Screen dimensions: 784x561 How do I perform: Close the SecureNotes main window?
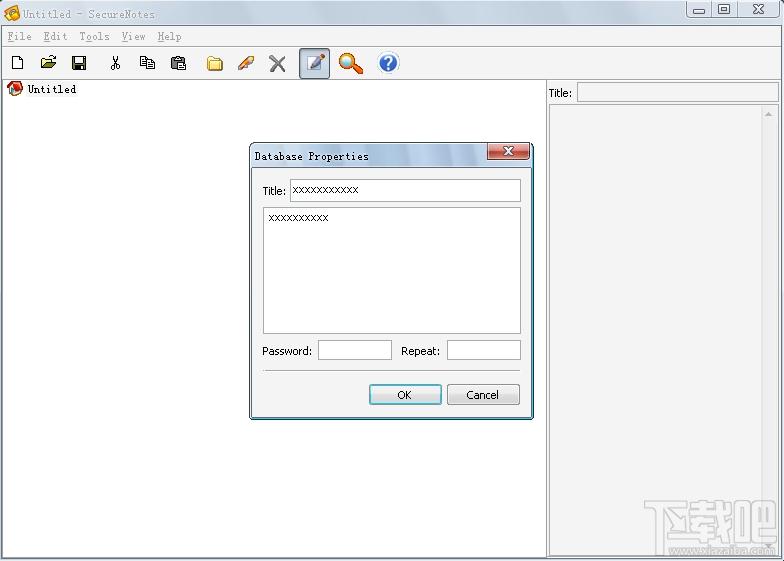[758, 10]
